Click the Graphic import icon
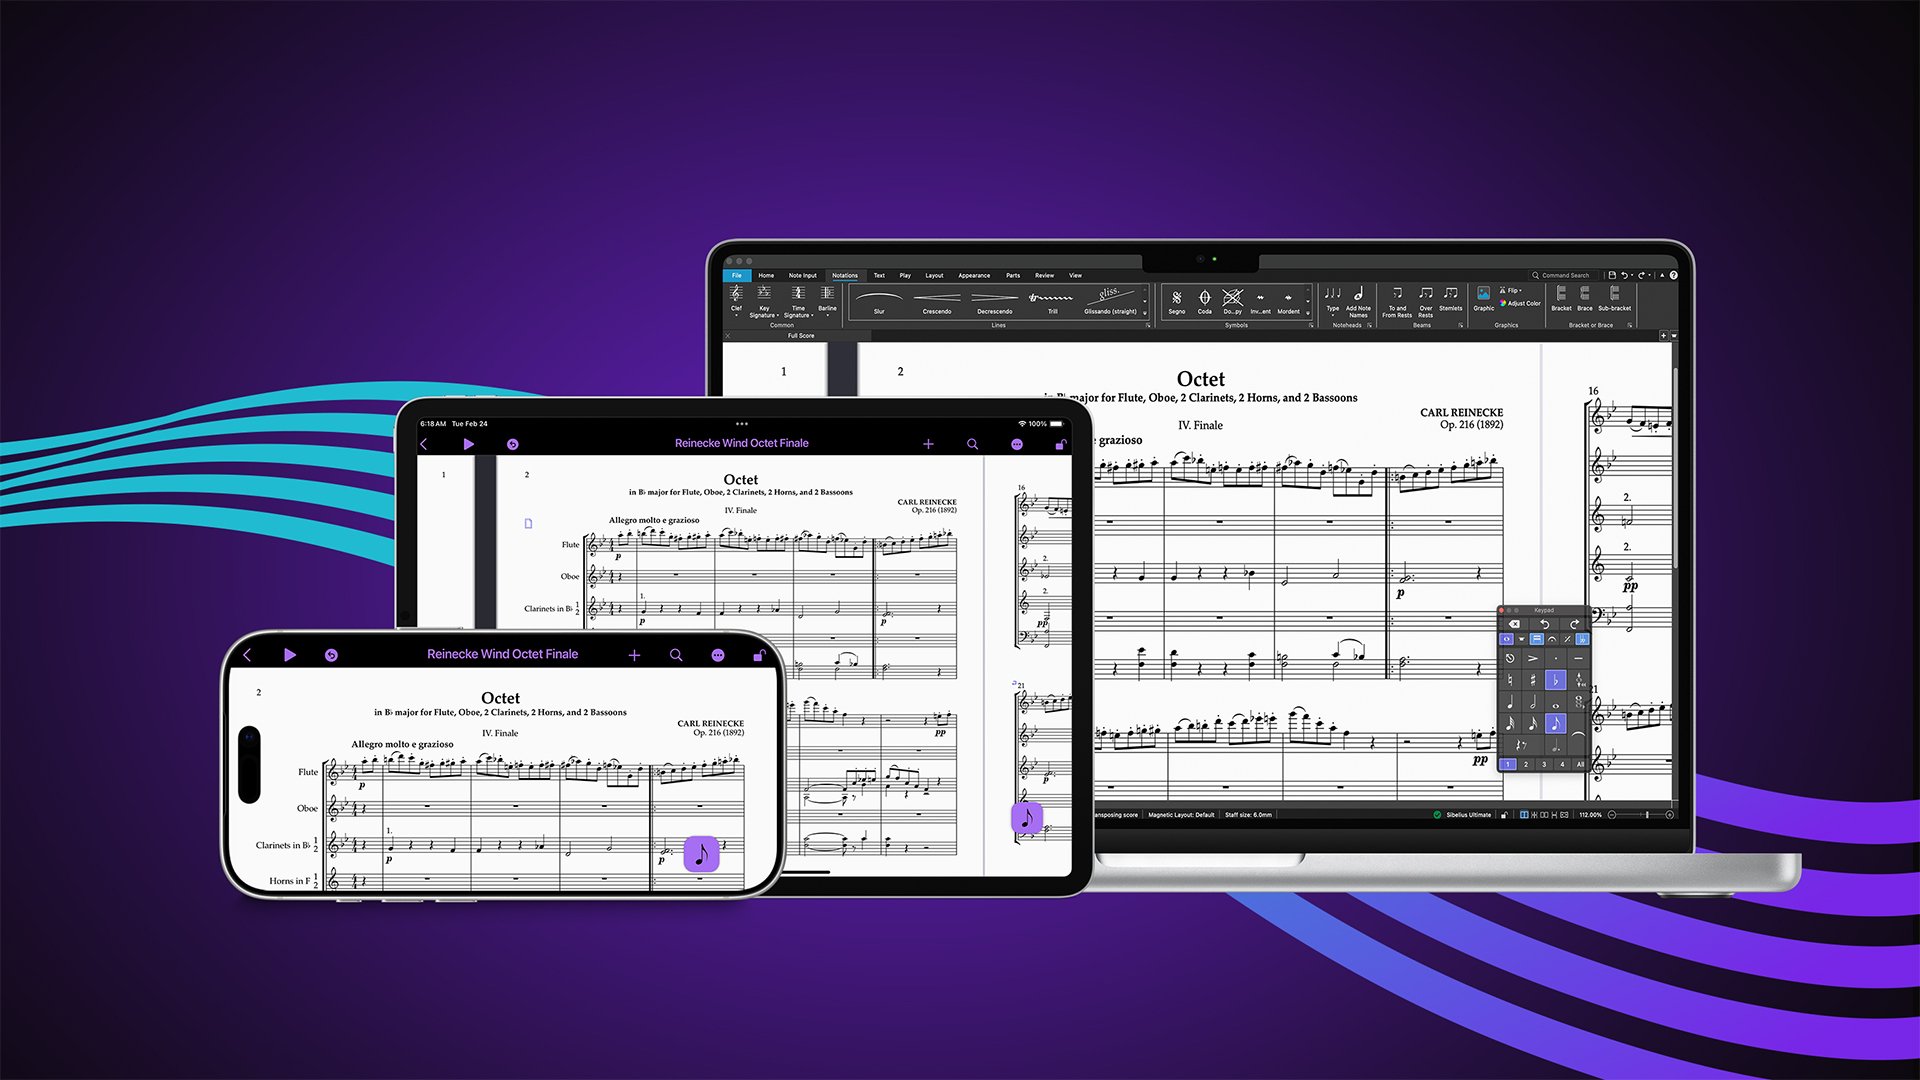1920x1080 pixels. (x=1484, y=298)
